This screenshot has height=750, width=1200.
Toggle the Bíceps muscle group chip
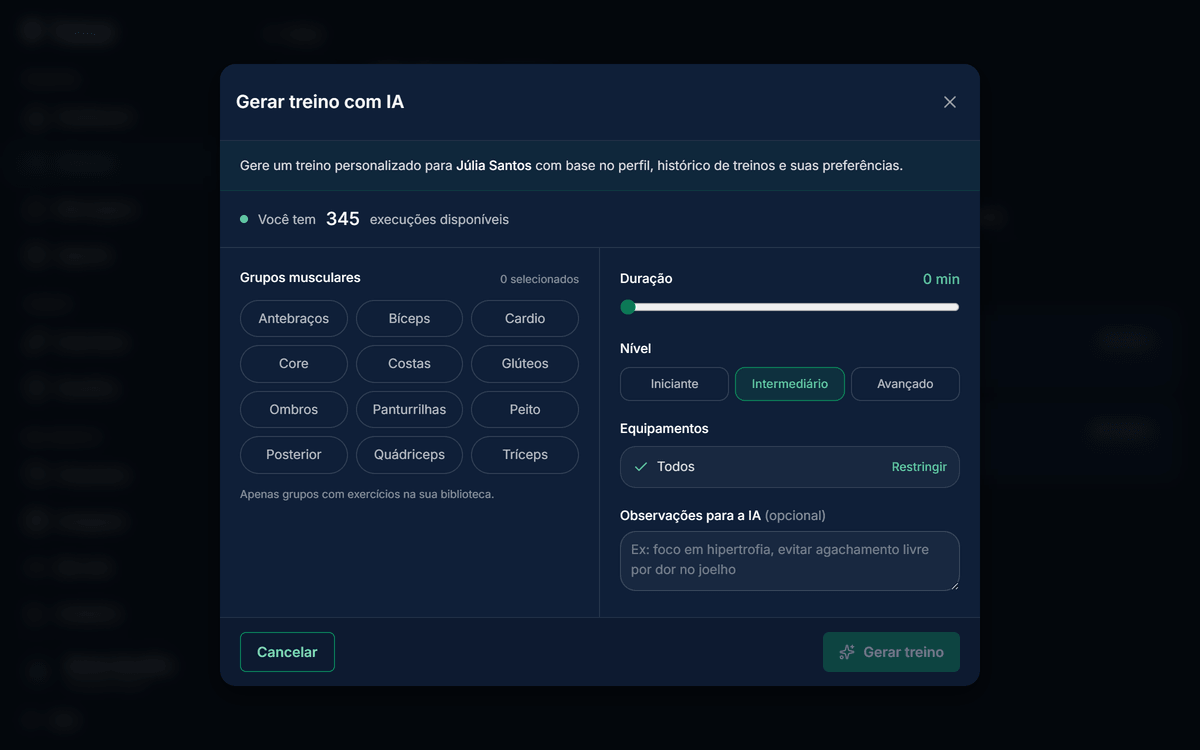click(409, 319)
